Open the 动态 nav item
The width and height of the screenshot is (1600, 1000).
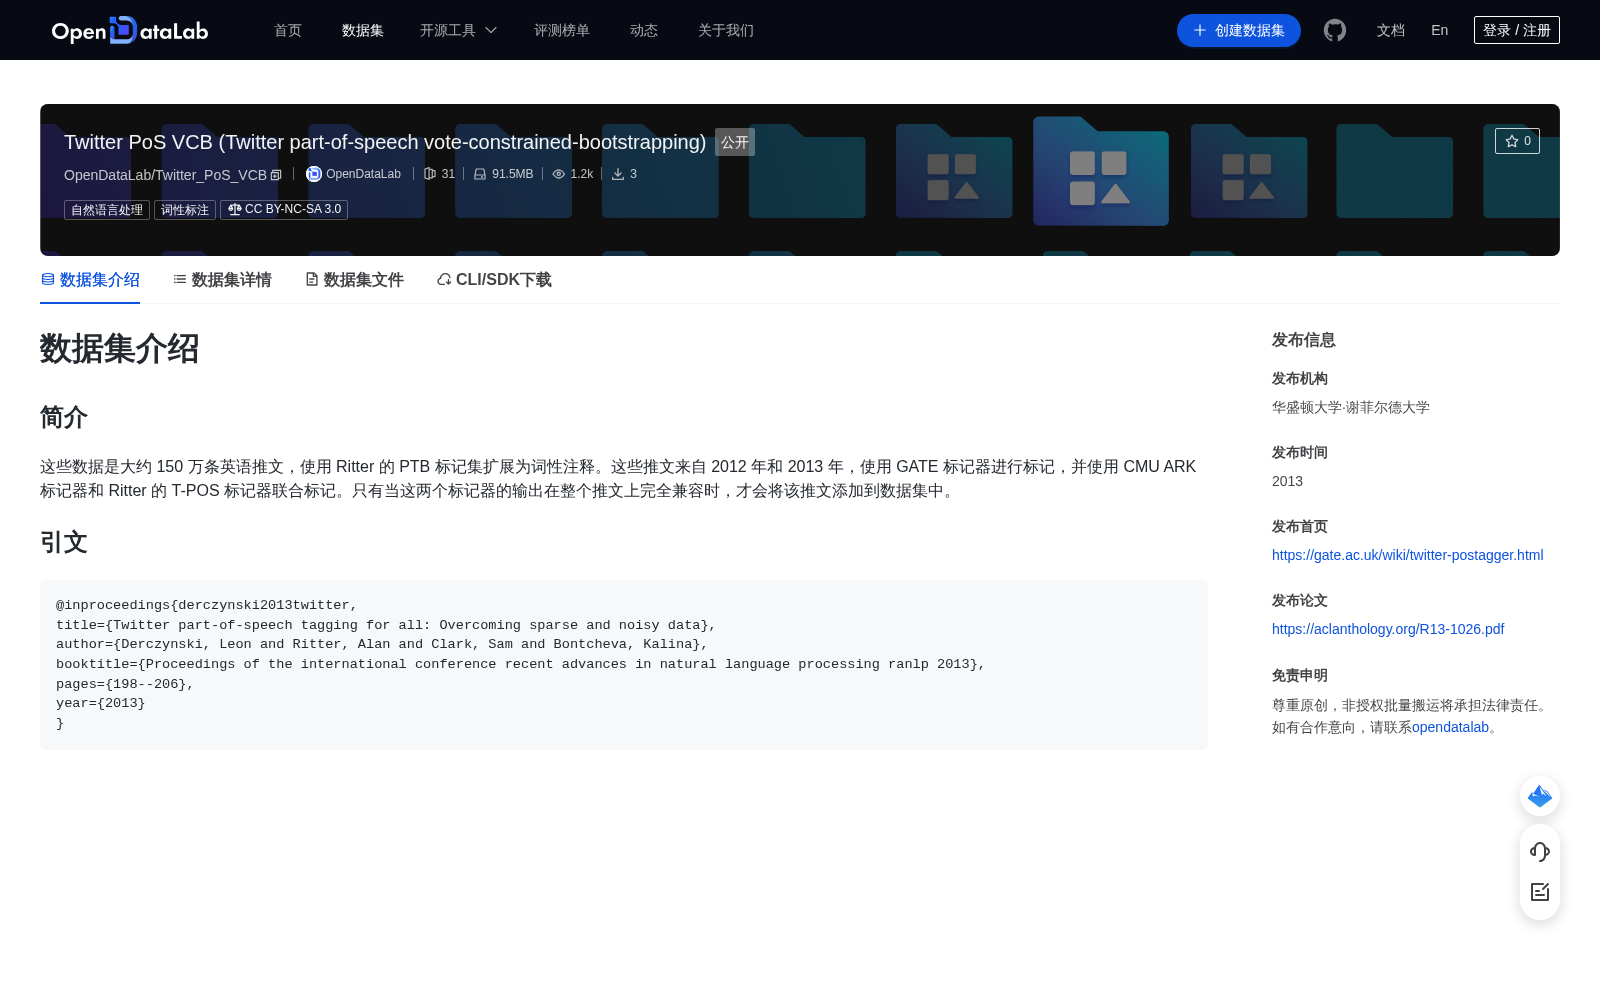[644, 30]
